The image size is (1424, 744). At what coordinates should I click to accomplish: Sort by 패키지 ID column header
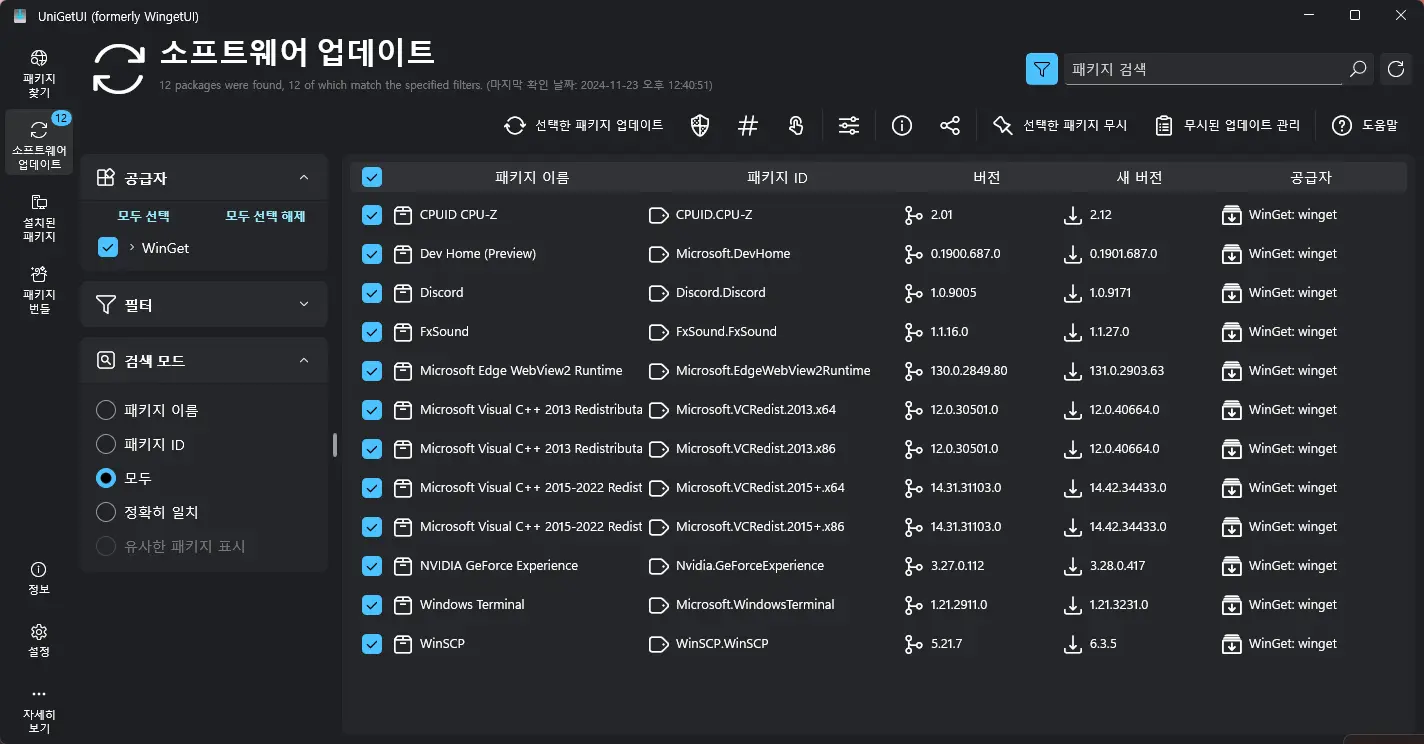click(777, 178)
